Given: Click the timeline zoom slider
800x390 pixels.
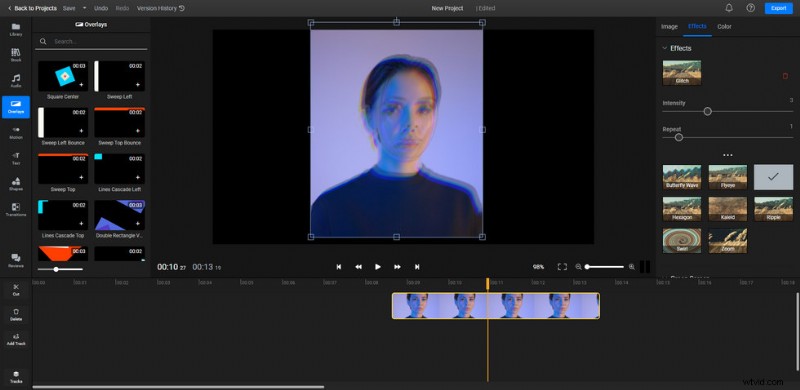Looking at the screenshot, I should pyautogui.click(x=605, y=266).
